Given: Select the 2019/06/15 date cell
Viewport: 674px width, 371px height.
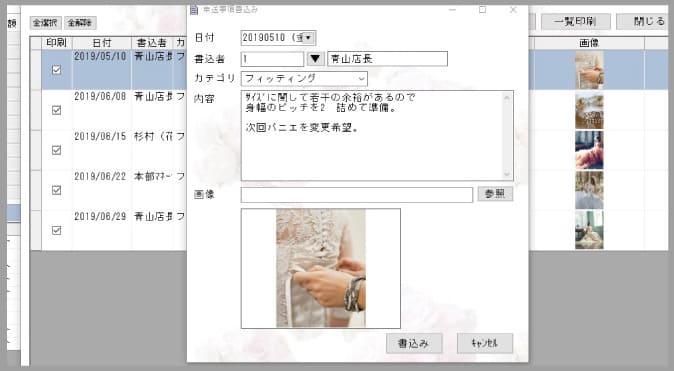Looking at the screenshot, I should point(102,150).
